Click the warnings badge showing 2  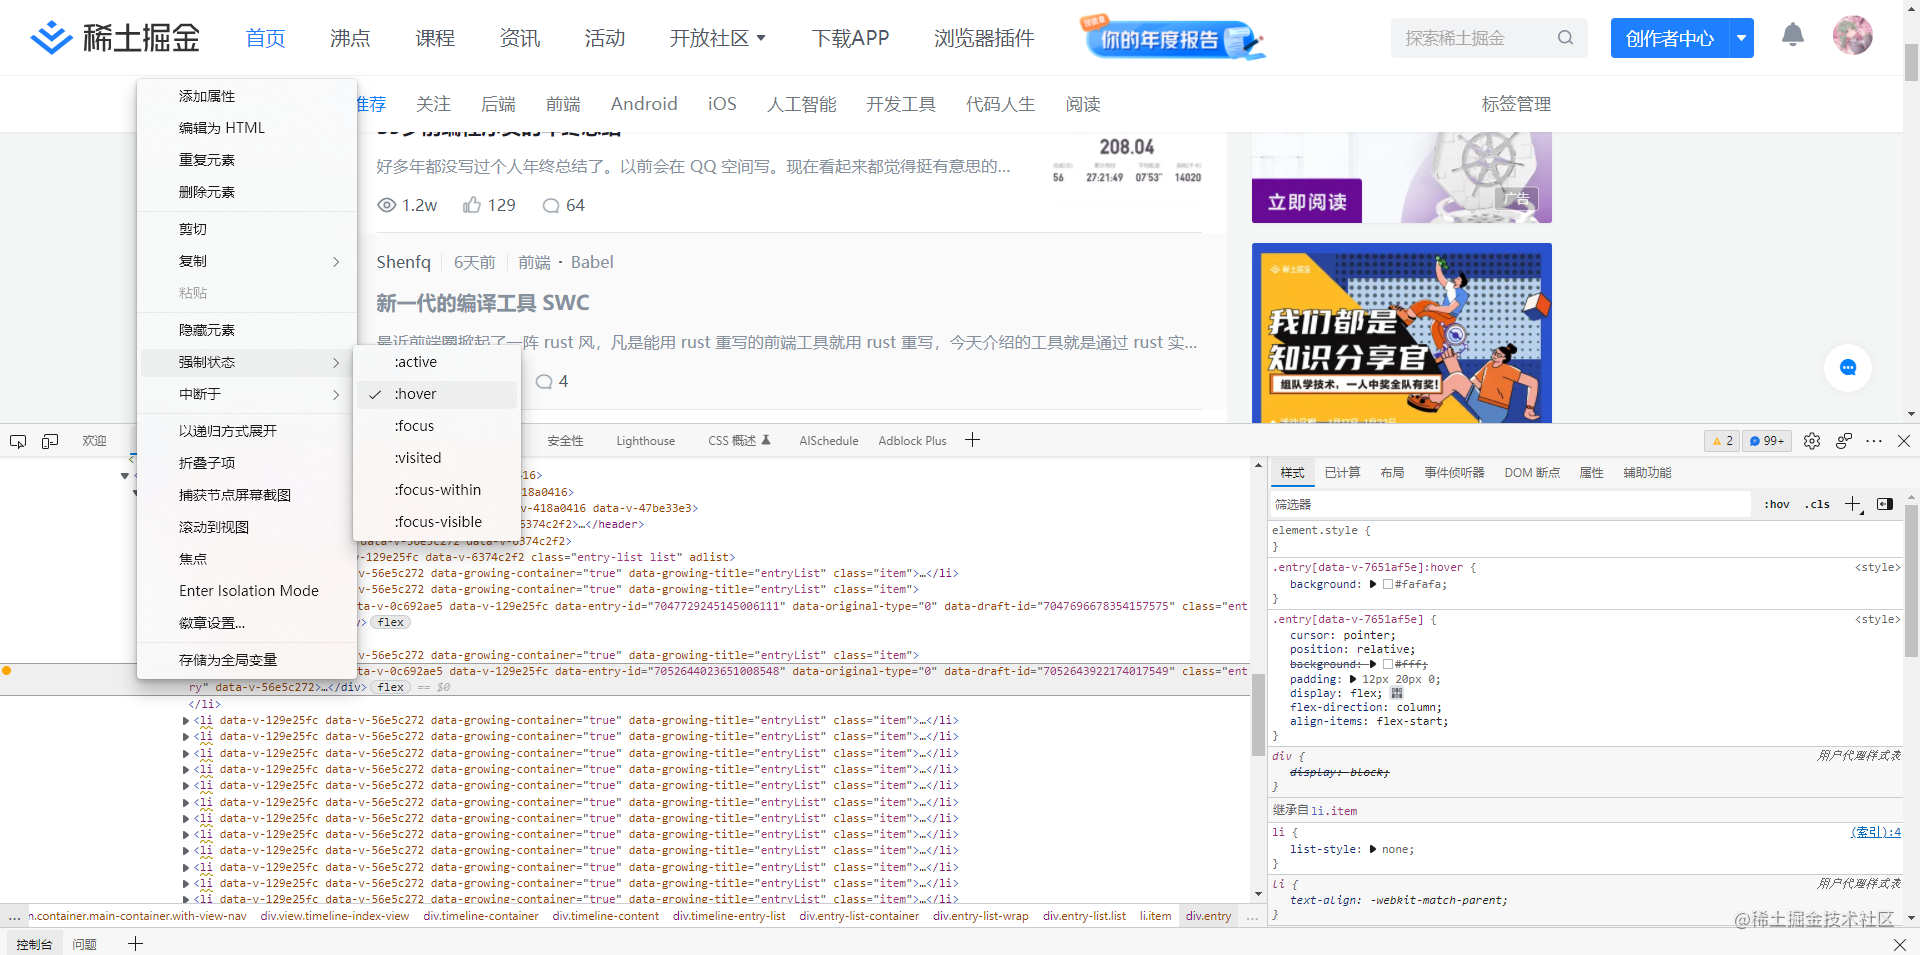pyautogui.click(x=1722, y=441)
